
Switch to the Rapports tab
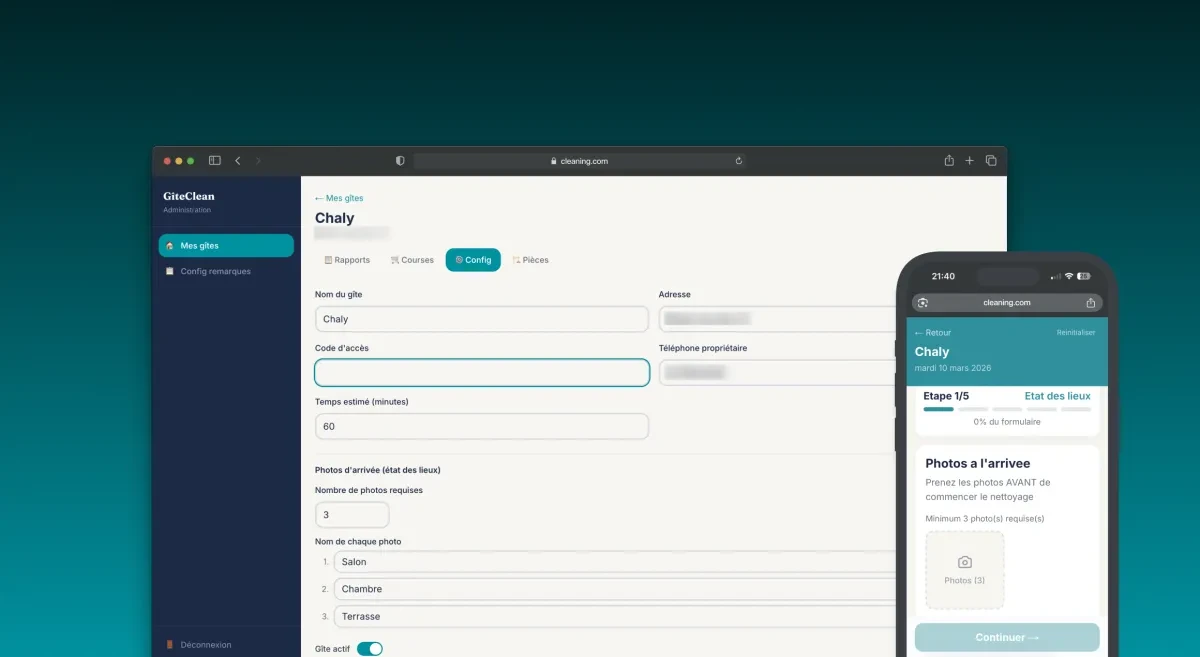347,259
